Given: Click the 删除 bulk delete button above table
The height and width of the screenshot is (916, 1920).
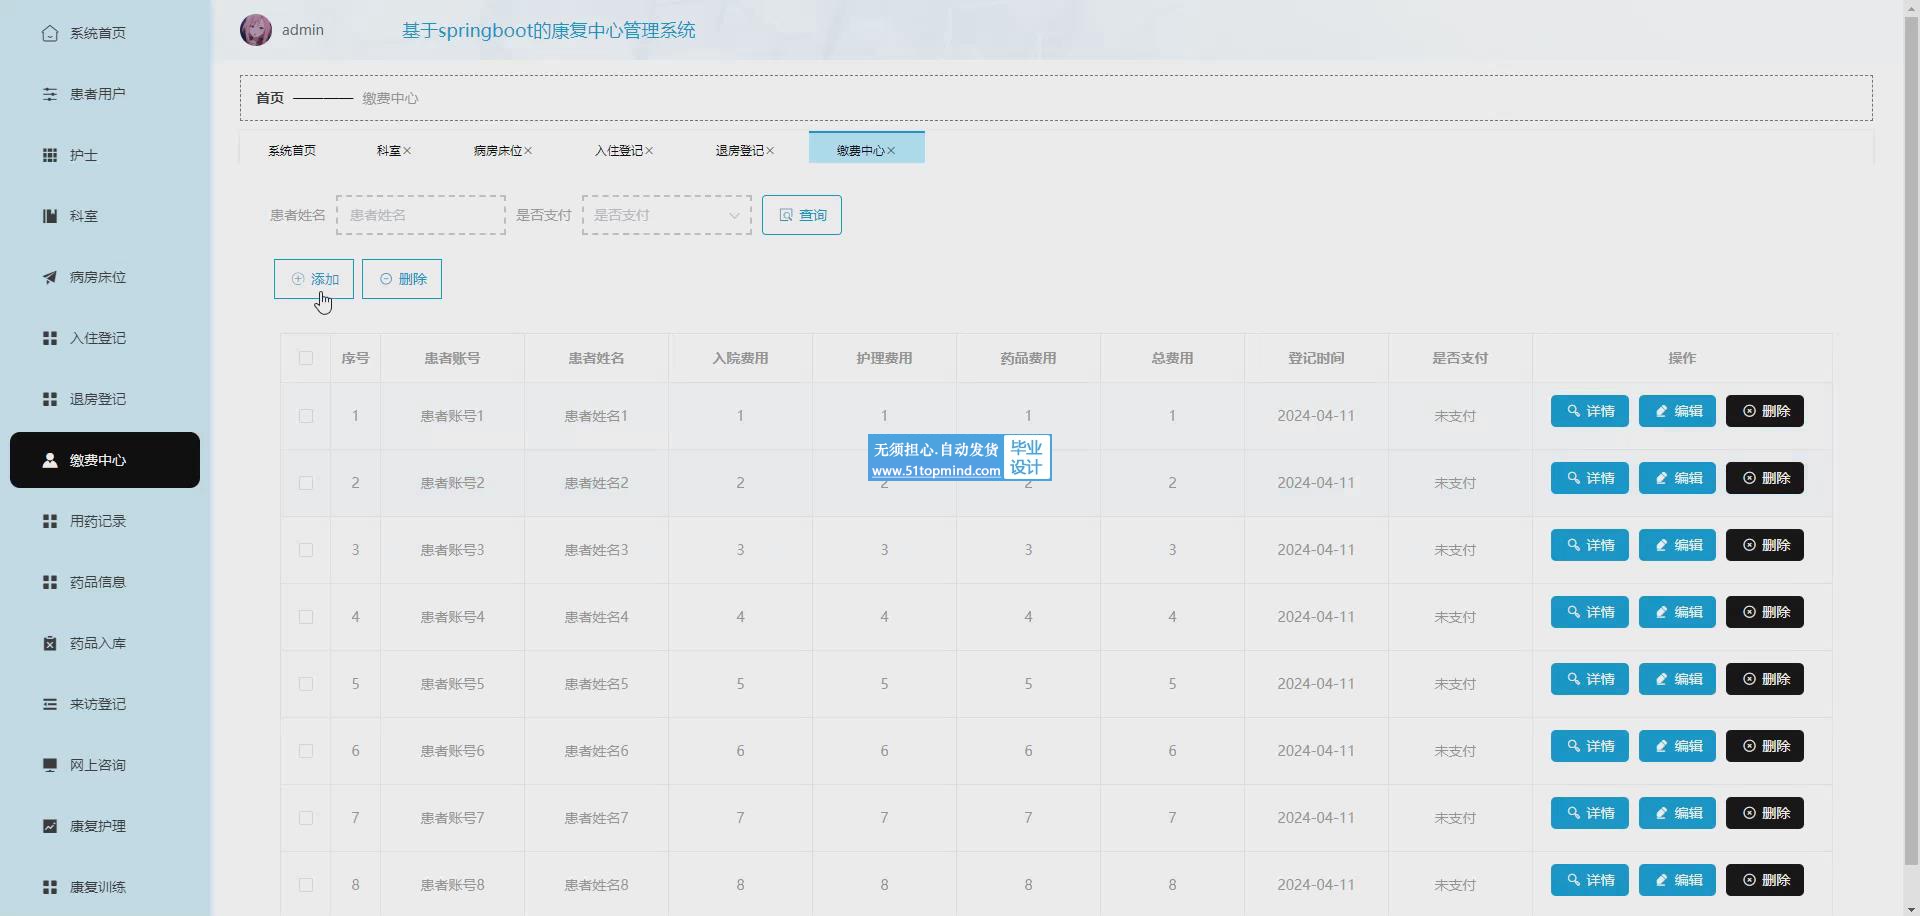Looking at the screenshot, I should pos(402,279).
